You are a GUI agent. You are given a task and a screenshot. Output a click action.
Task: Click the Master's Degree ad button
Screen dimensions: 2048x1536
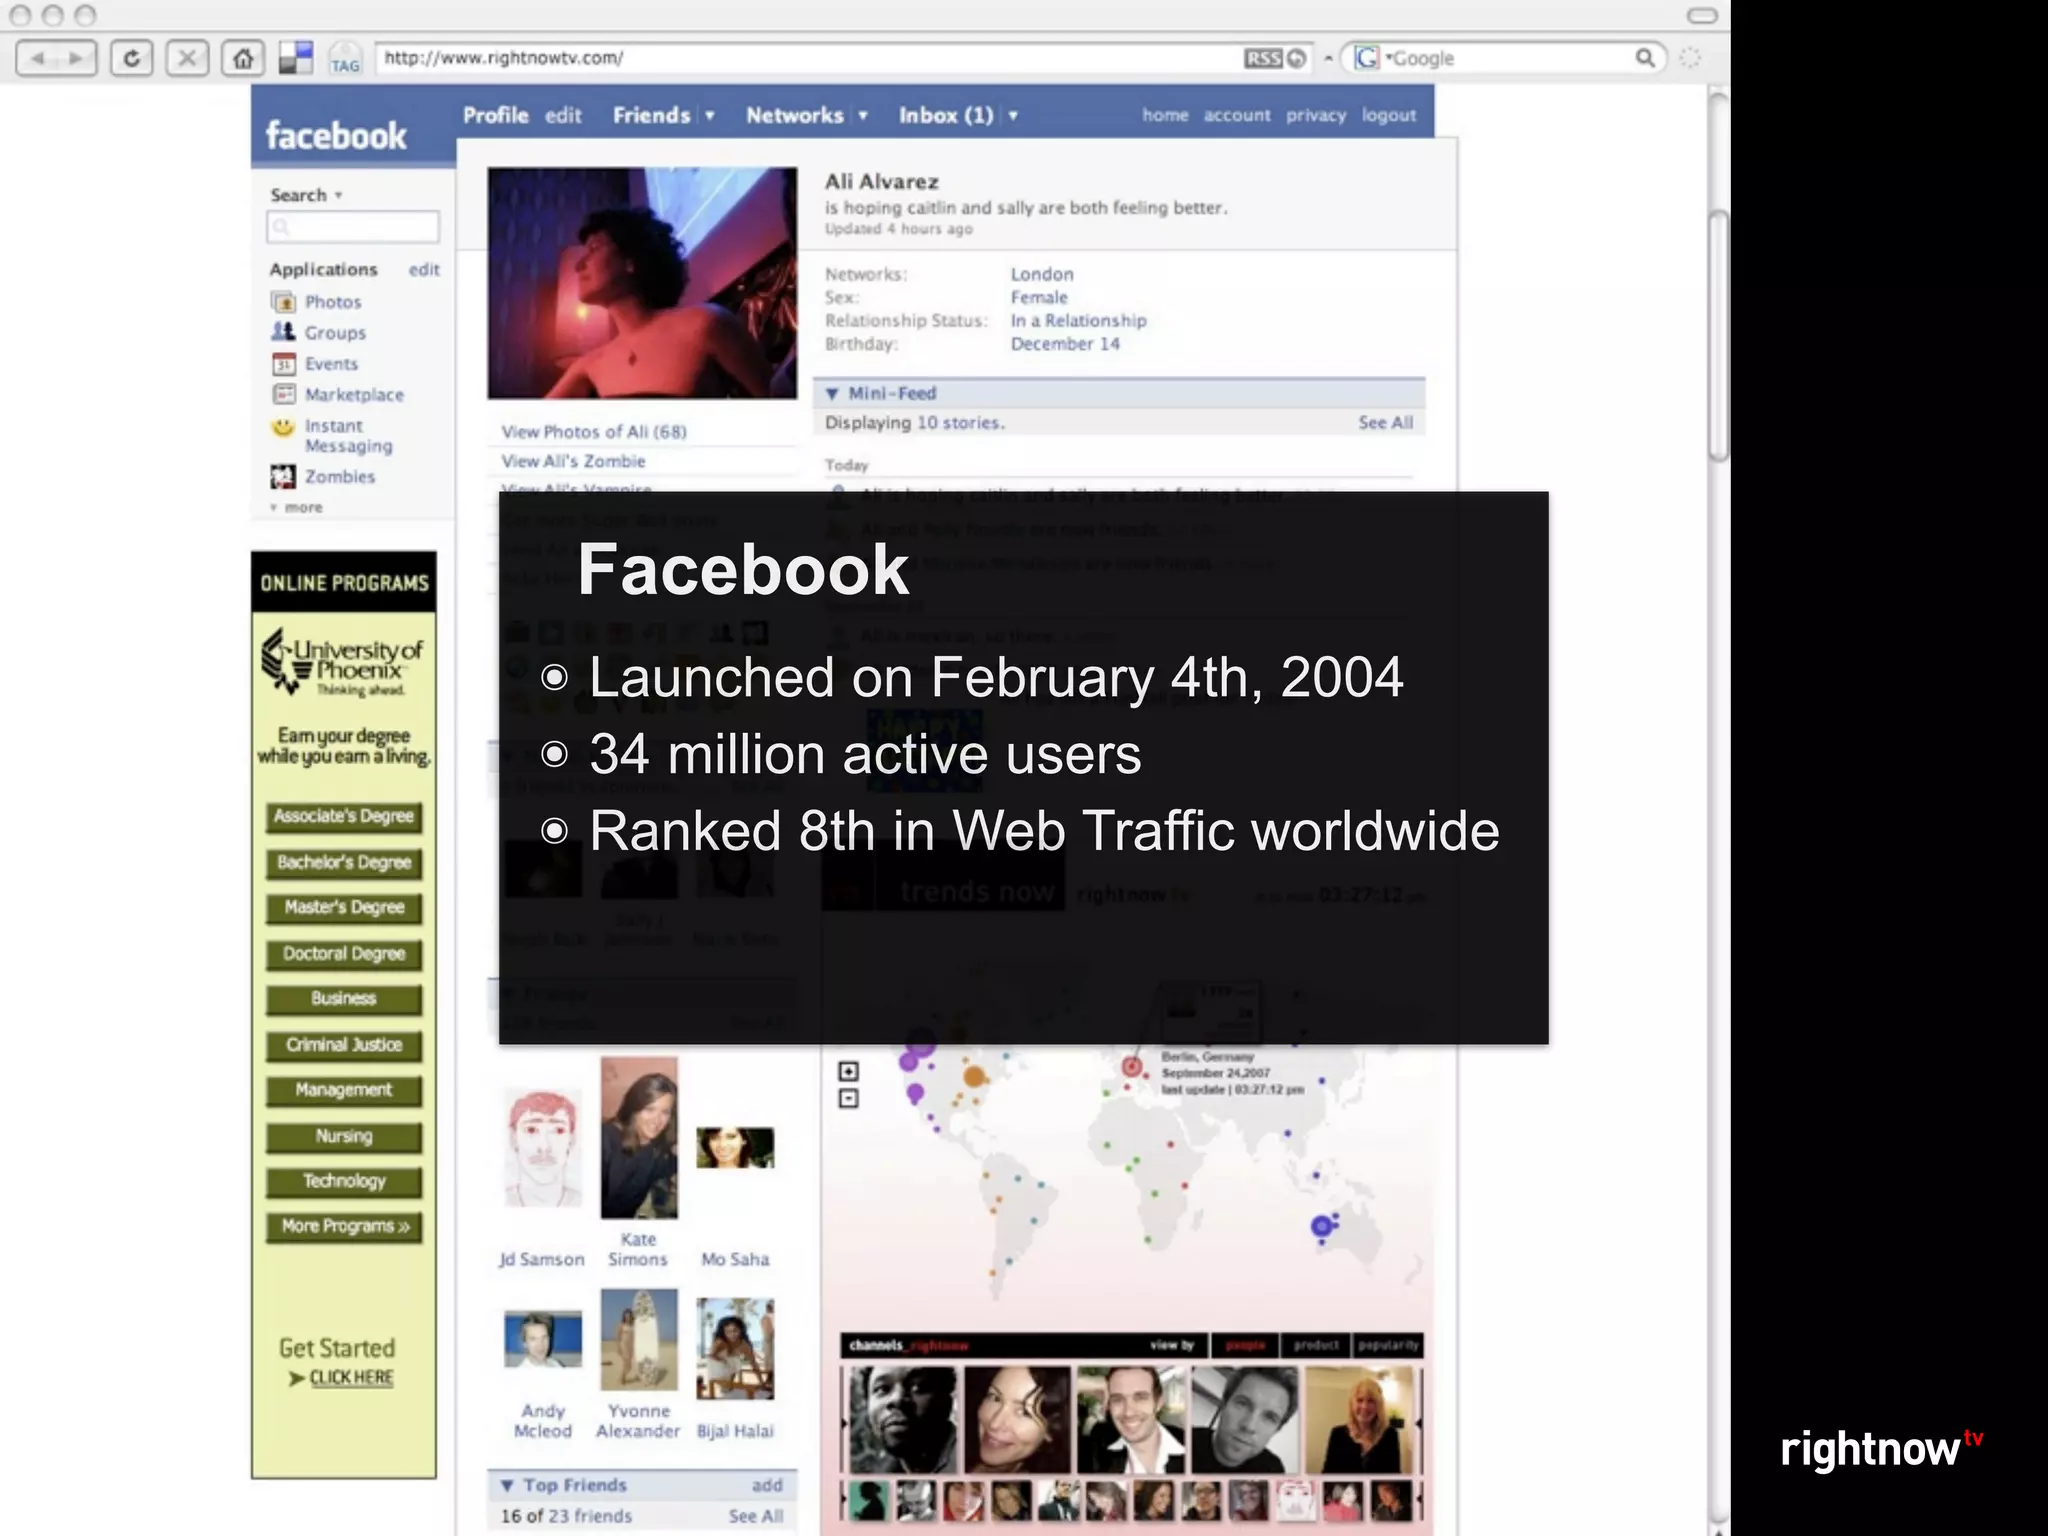[344, 908]
